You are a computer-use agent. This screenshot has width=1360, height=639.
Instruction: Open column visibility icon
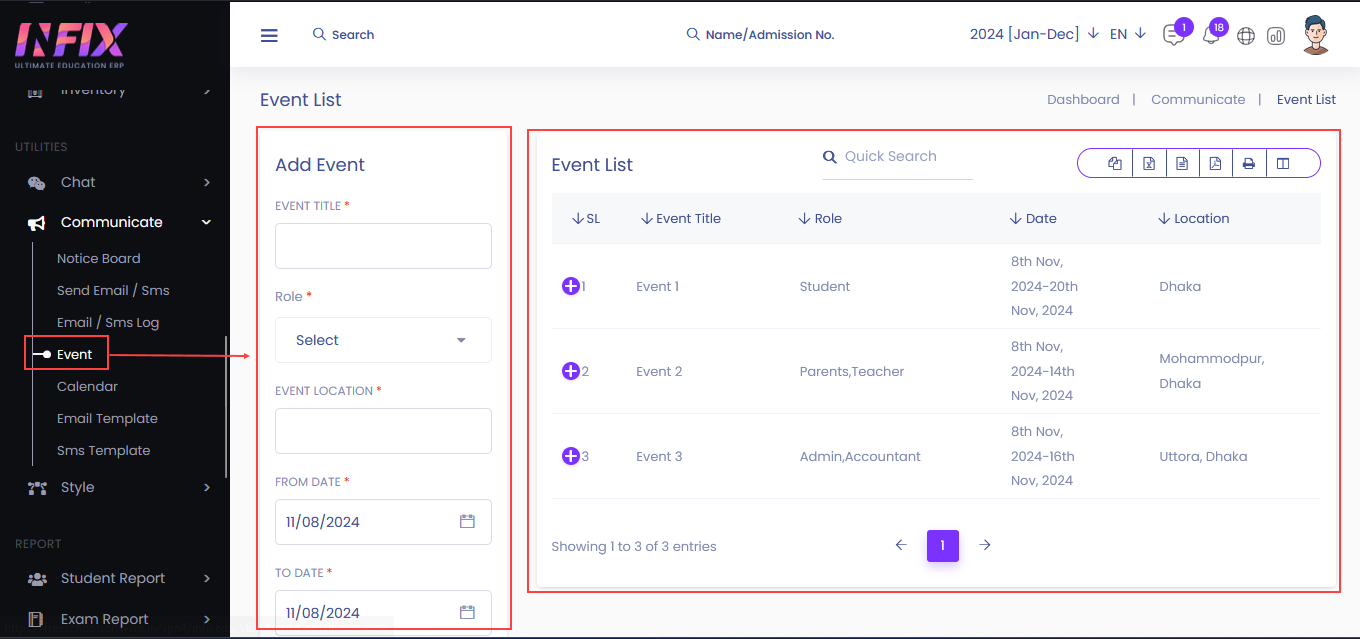coord(1283,164)
